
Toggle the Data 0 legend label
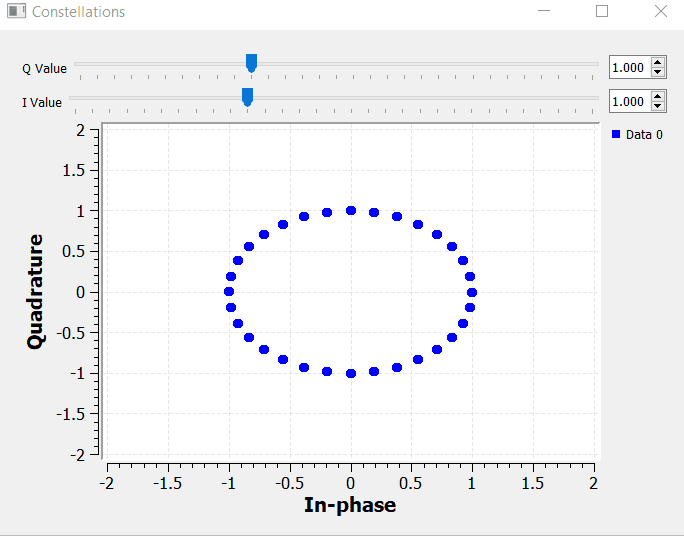644,135
